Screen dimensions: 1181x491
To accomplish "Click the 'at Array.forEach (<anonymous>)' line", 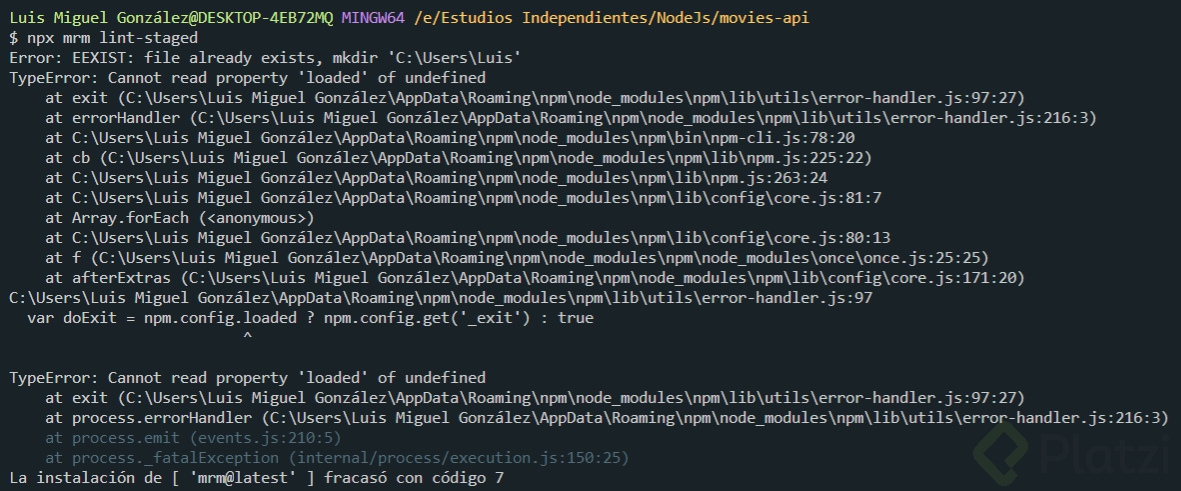I will click(x=179, y=218).
